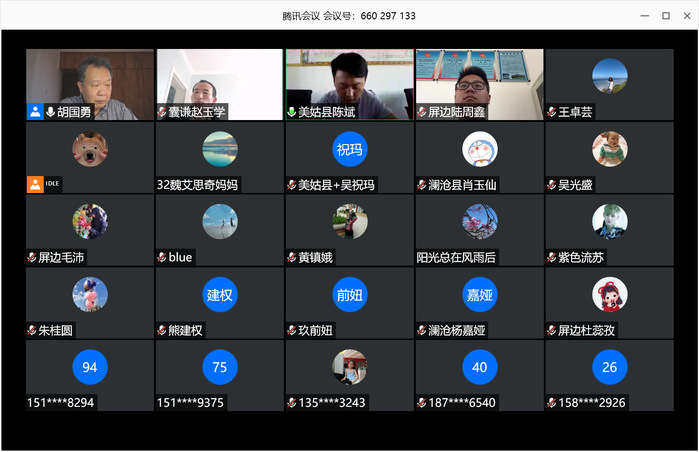Screen dimensions: 699x452
Task: Select 屏边陆周鑫's video tile
Action: click(480, 84)
